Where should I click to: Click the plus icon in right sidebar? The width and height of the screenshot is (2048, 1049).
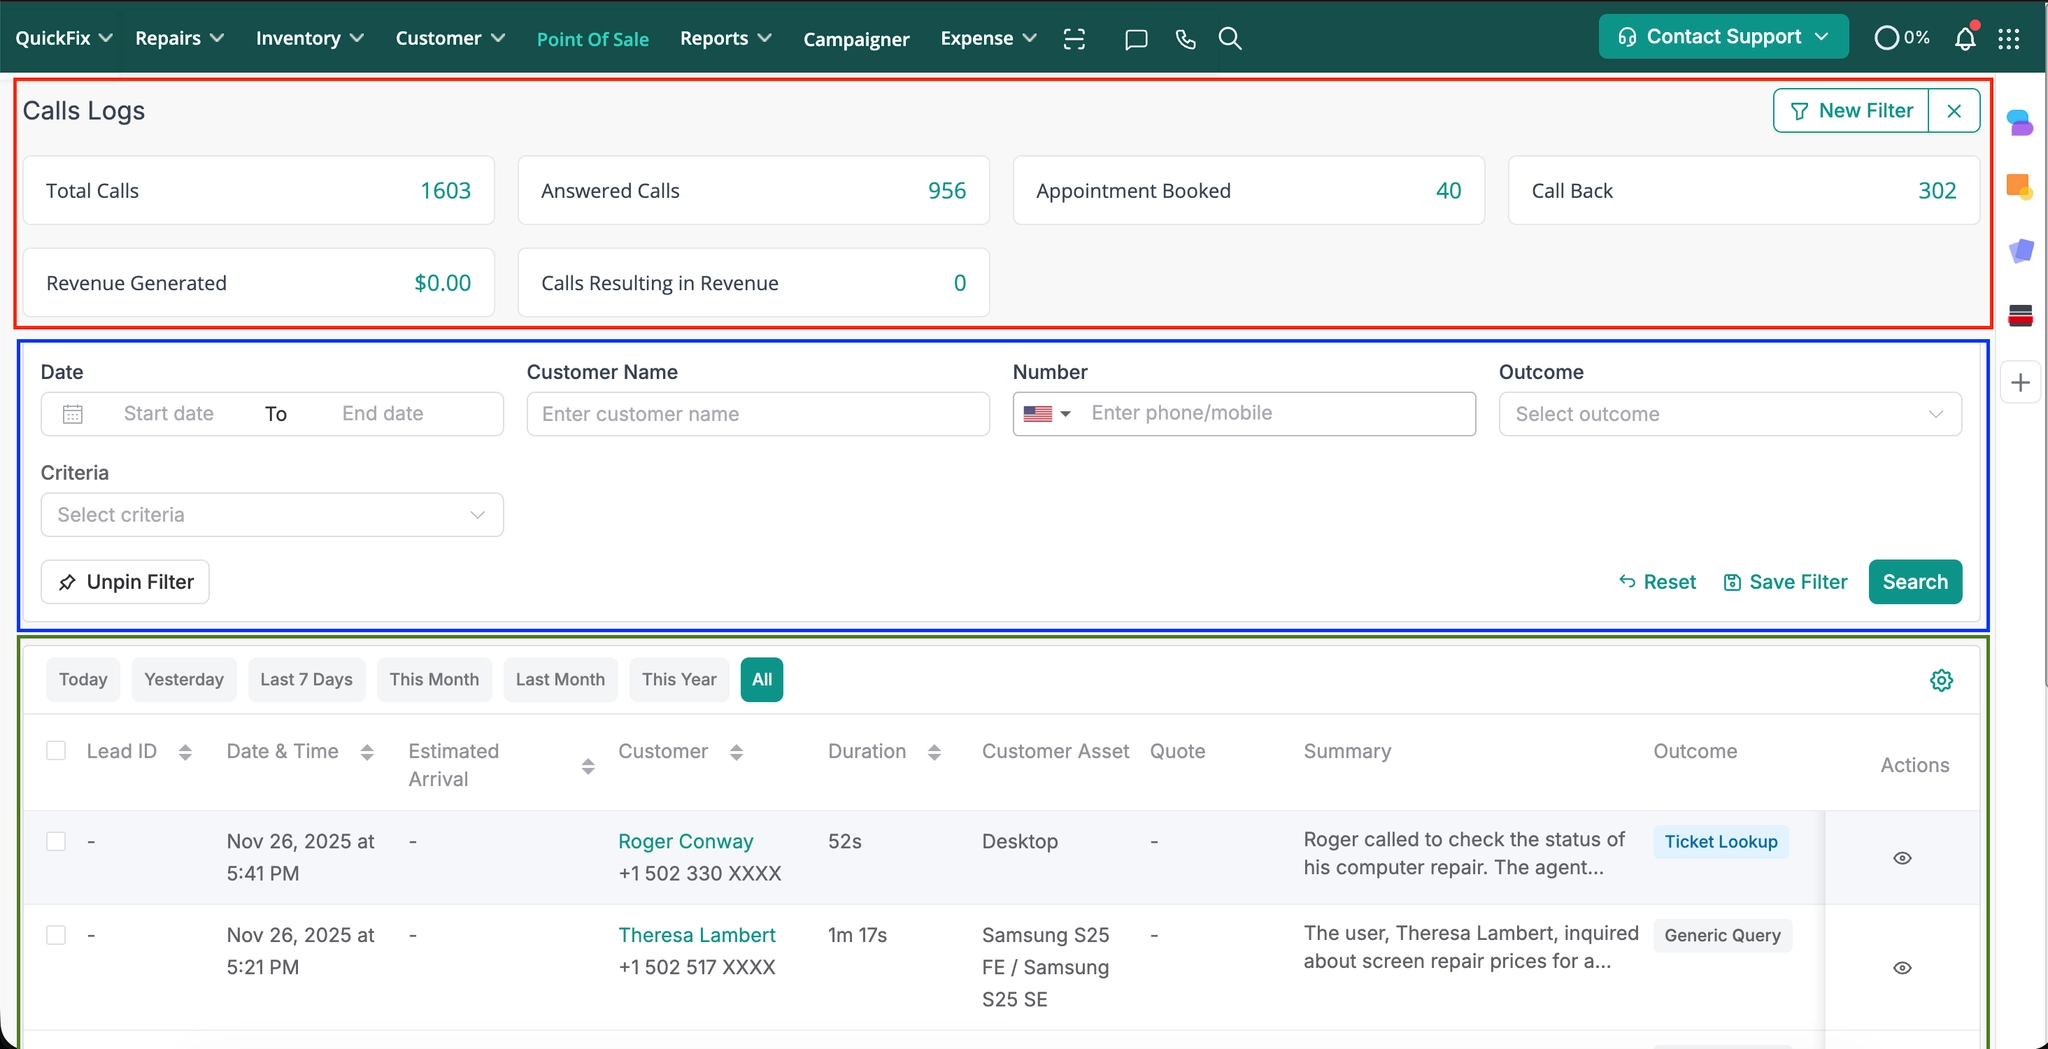pyautogui.click(x=2020, y=383)
